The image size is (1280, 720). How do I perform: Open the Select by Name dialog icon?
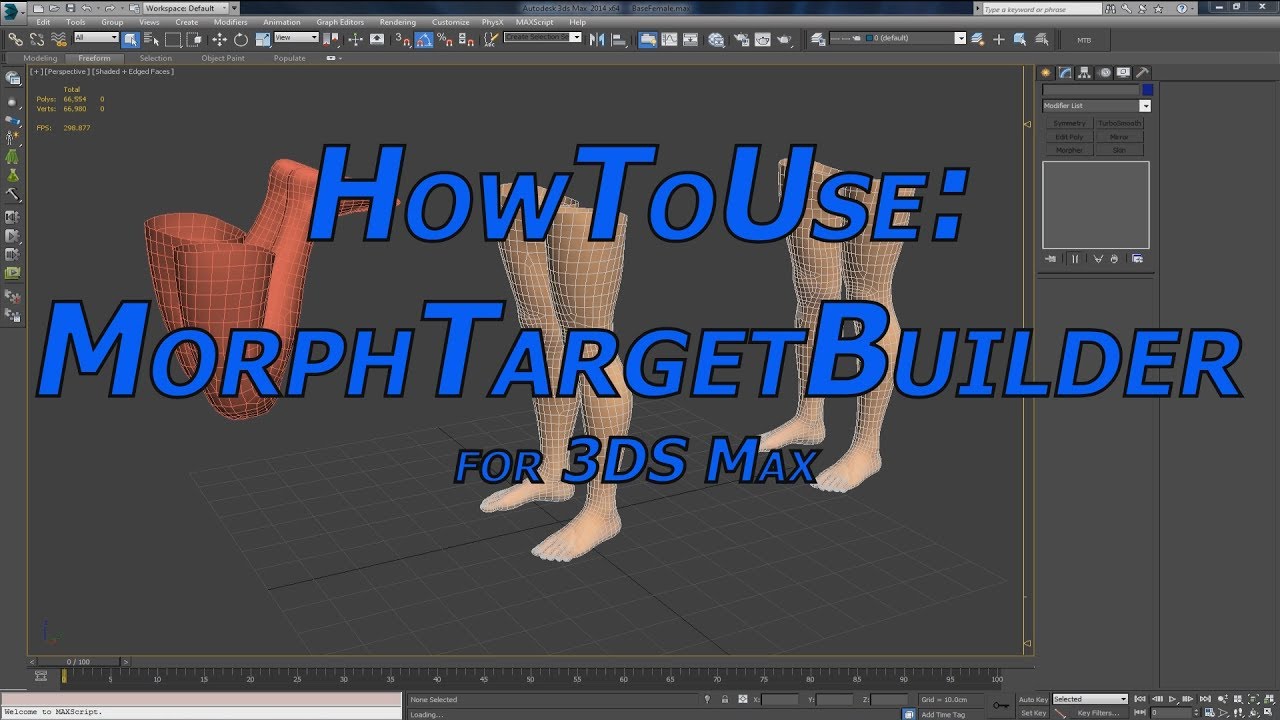click(x=151, y=39)
